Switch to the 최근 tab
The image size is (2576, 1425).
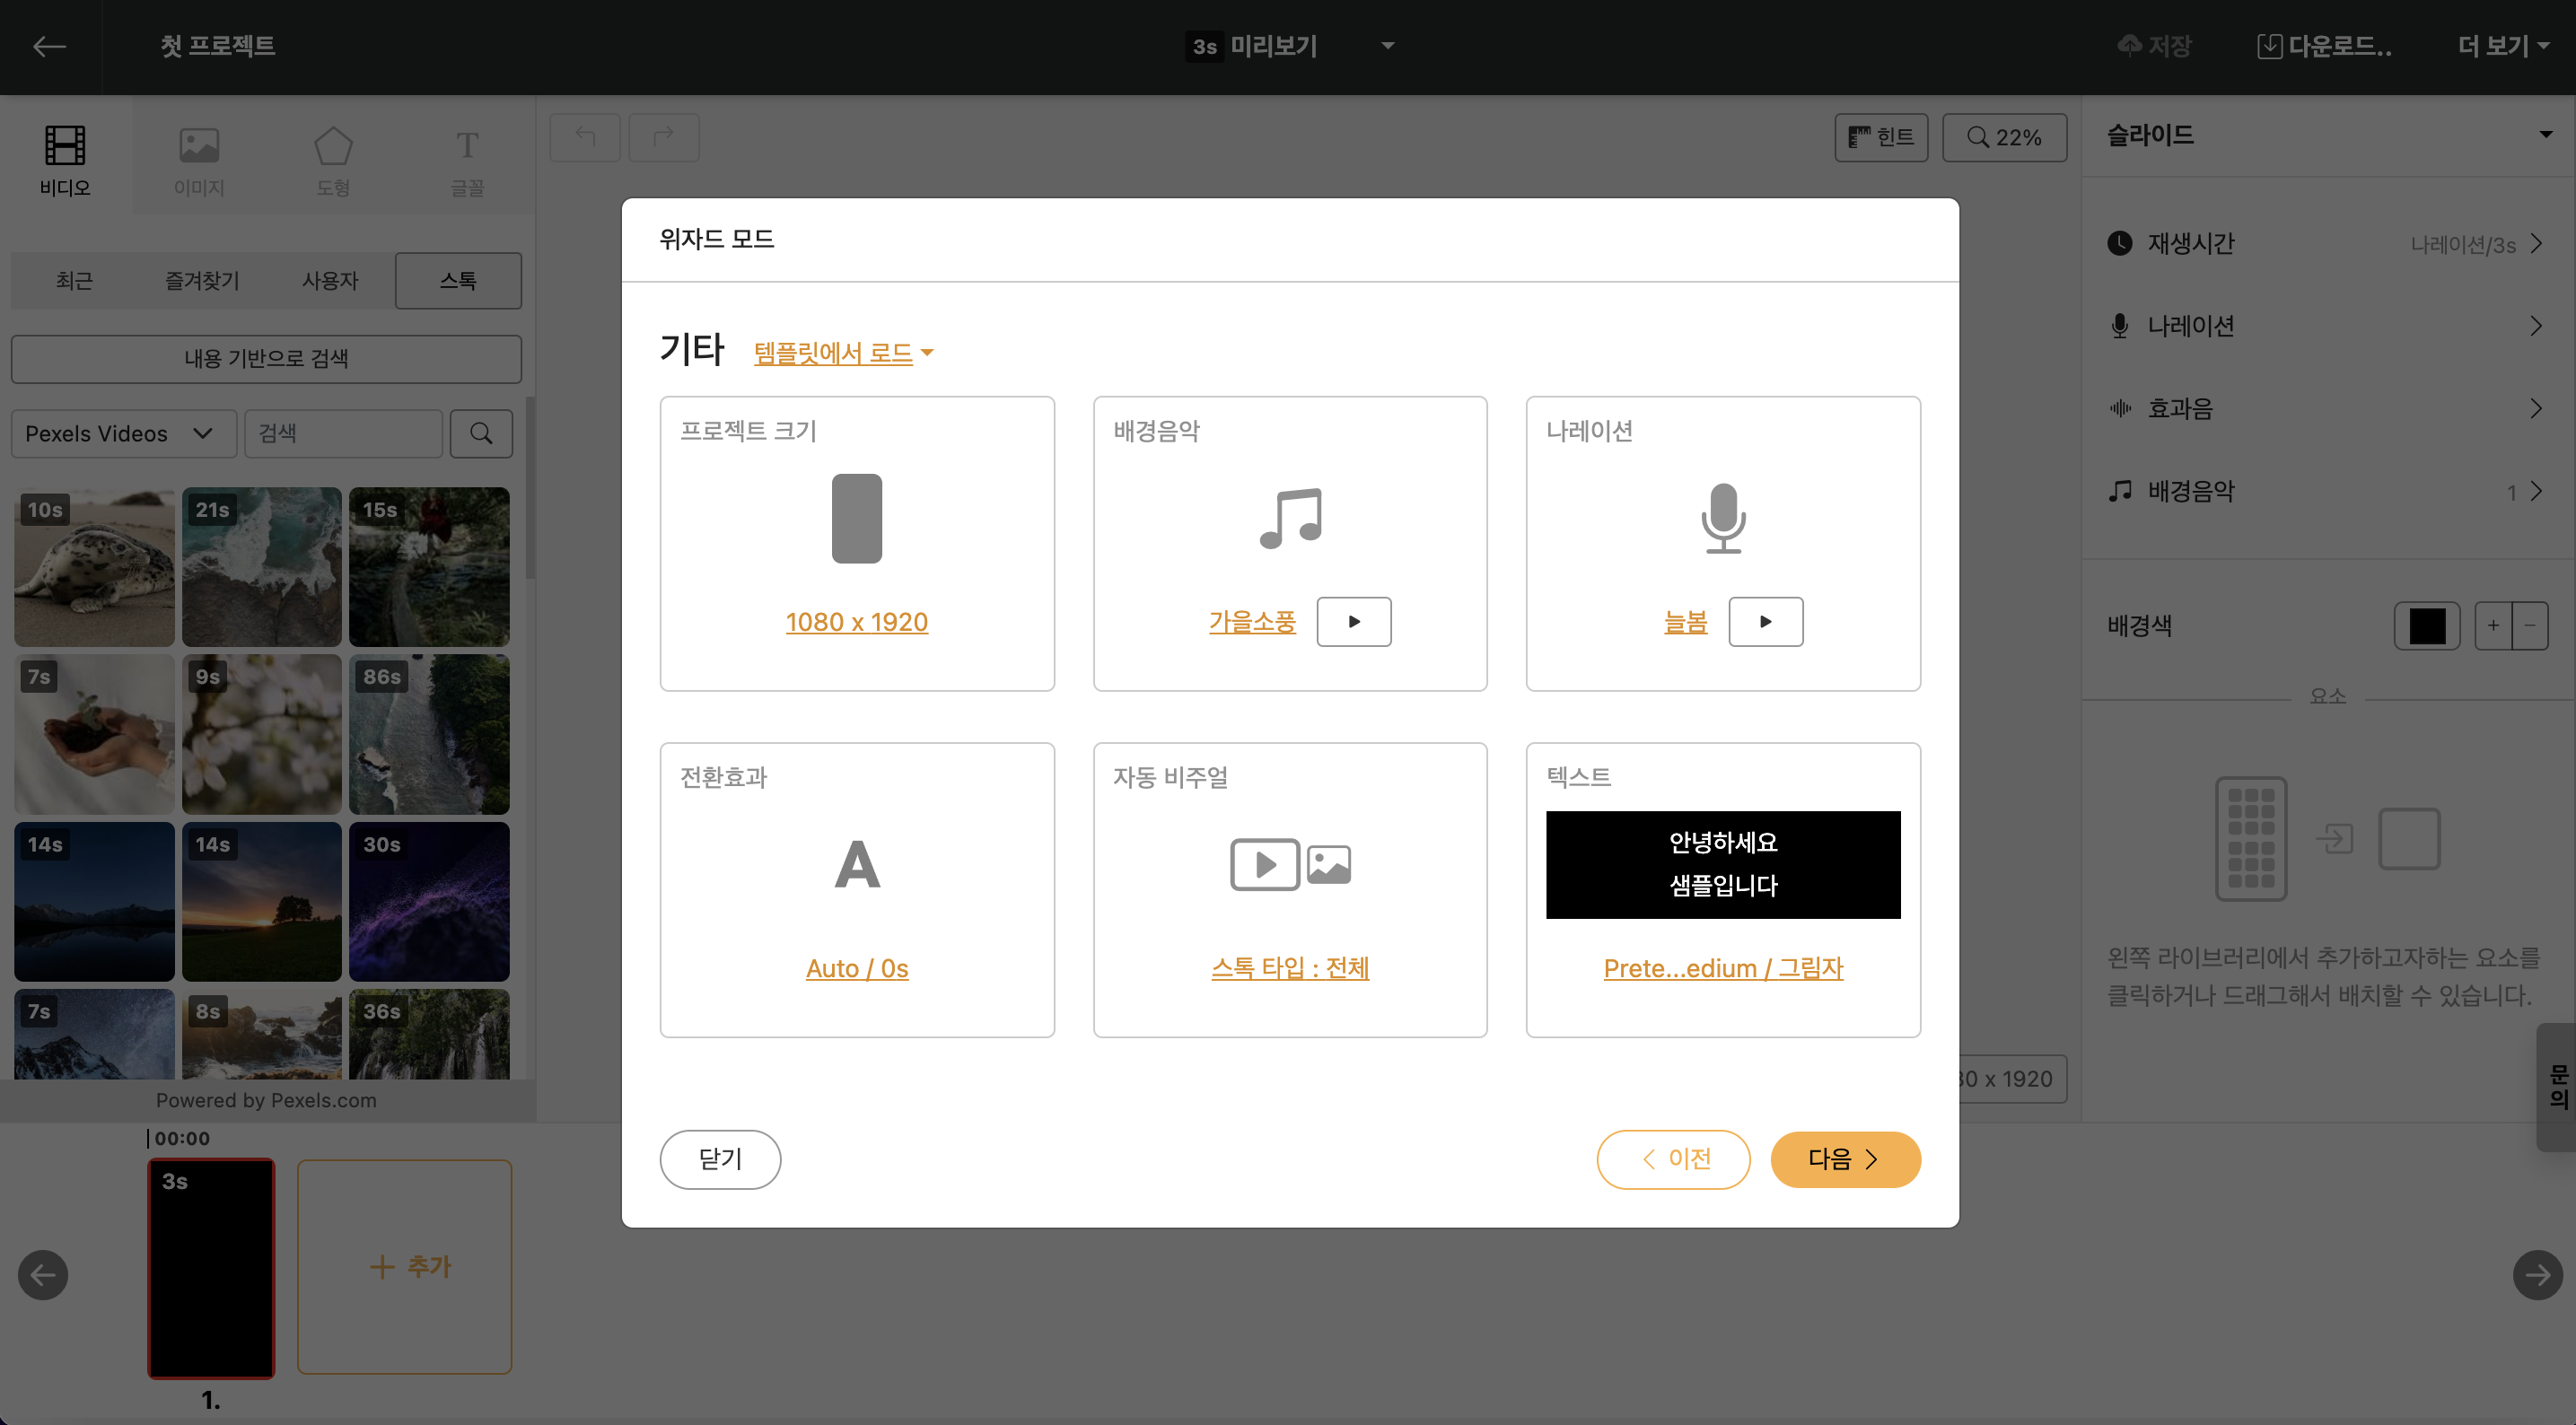75,280
